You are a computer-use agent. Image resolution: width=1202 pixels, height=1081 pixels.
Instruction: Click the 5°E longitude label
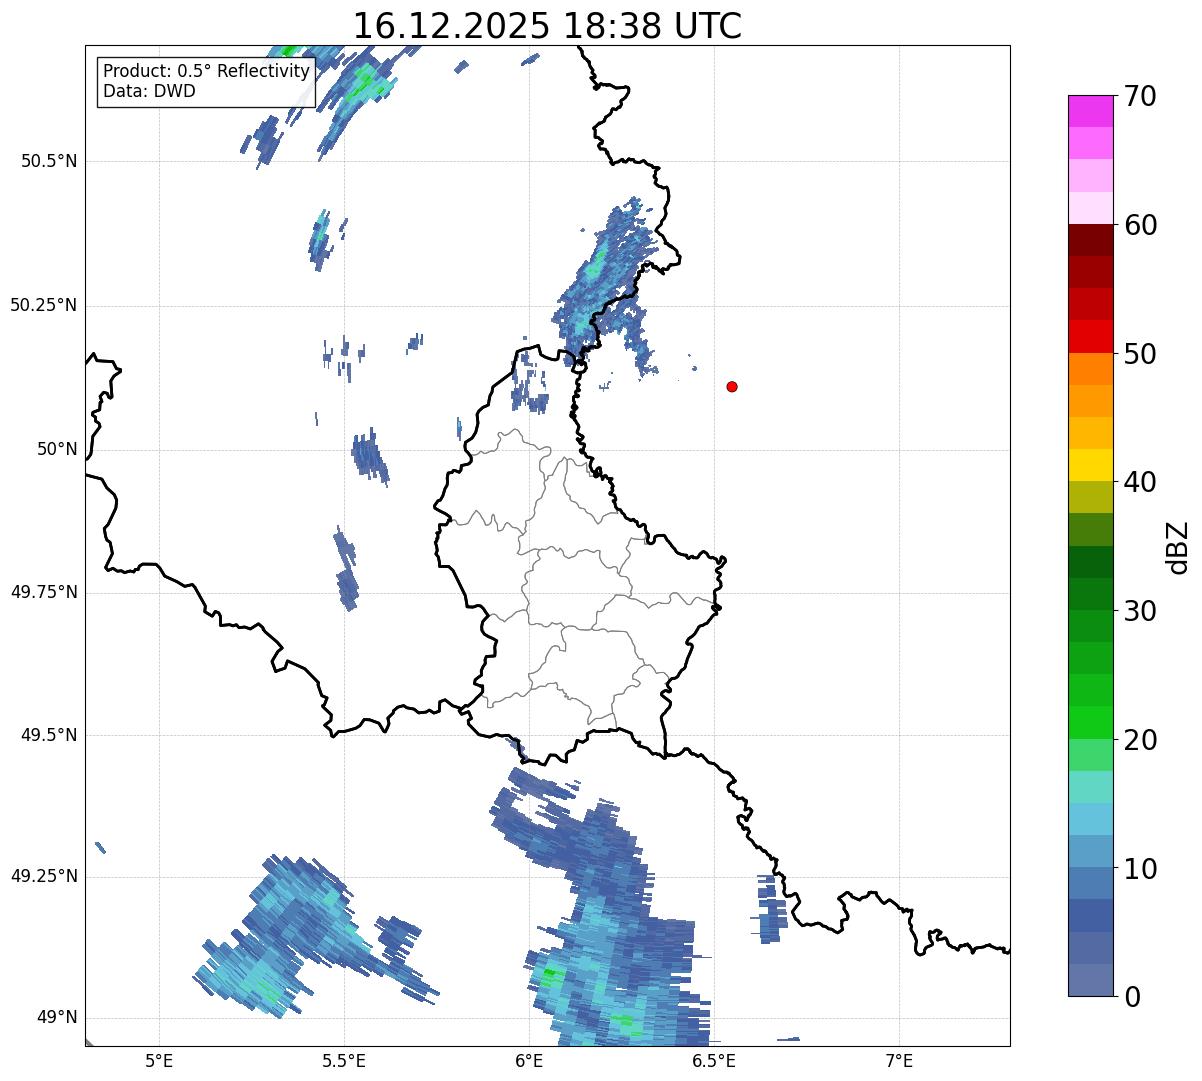coord(159,1060)
